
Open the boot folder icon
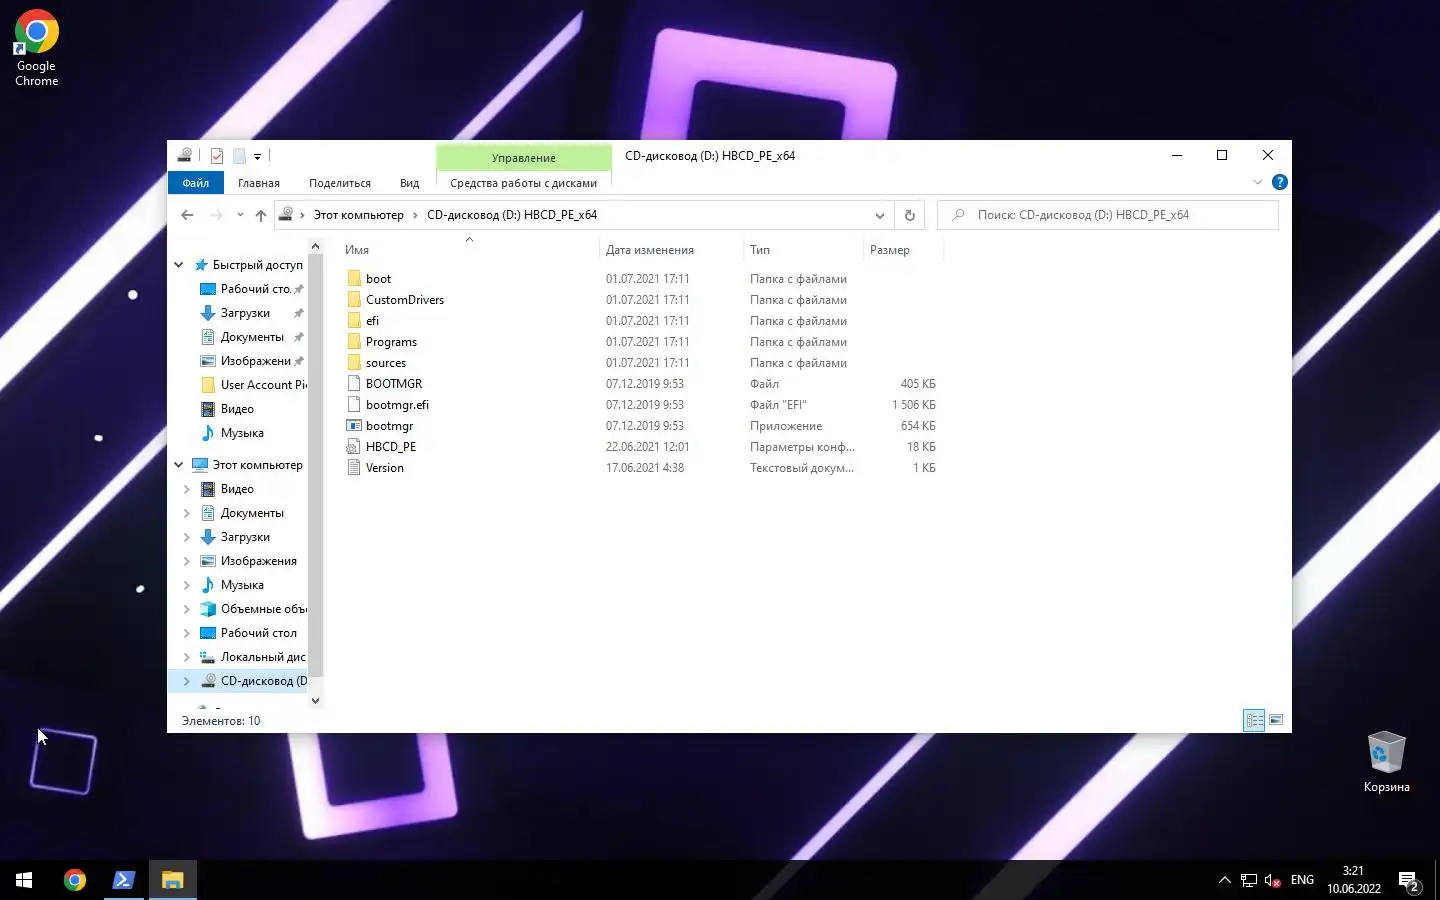pos(354,279)
